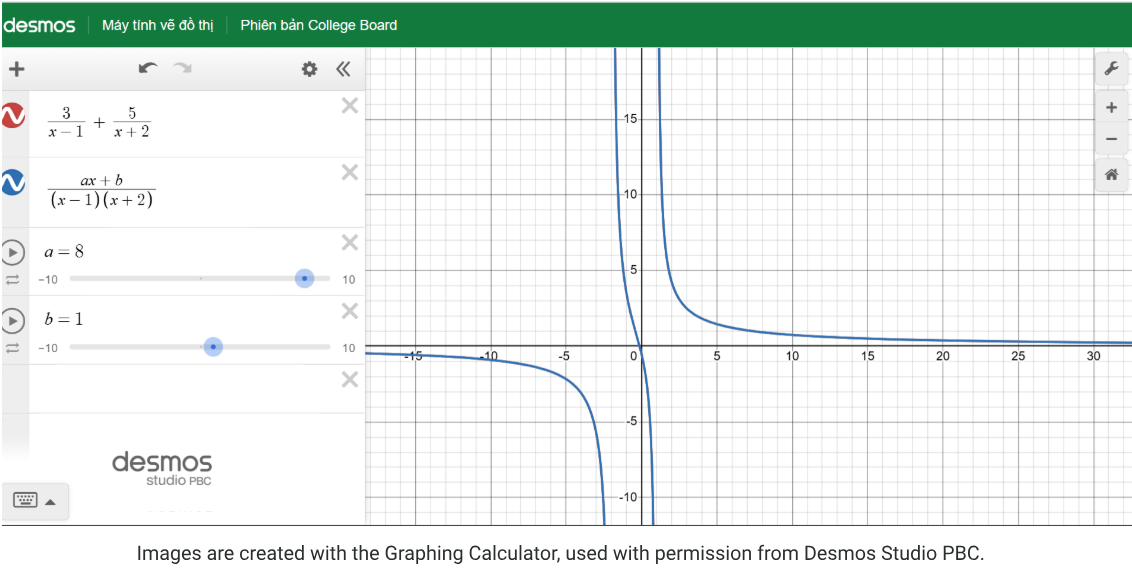Expand keypad options arrow
1132x574 pixels.
coord(51,502)
